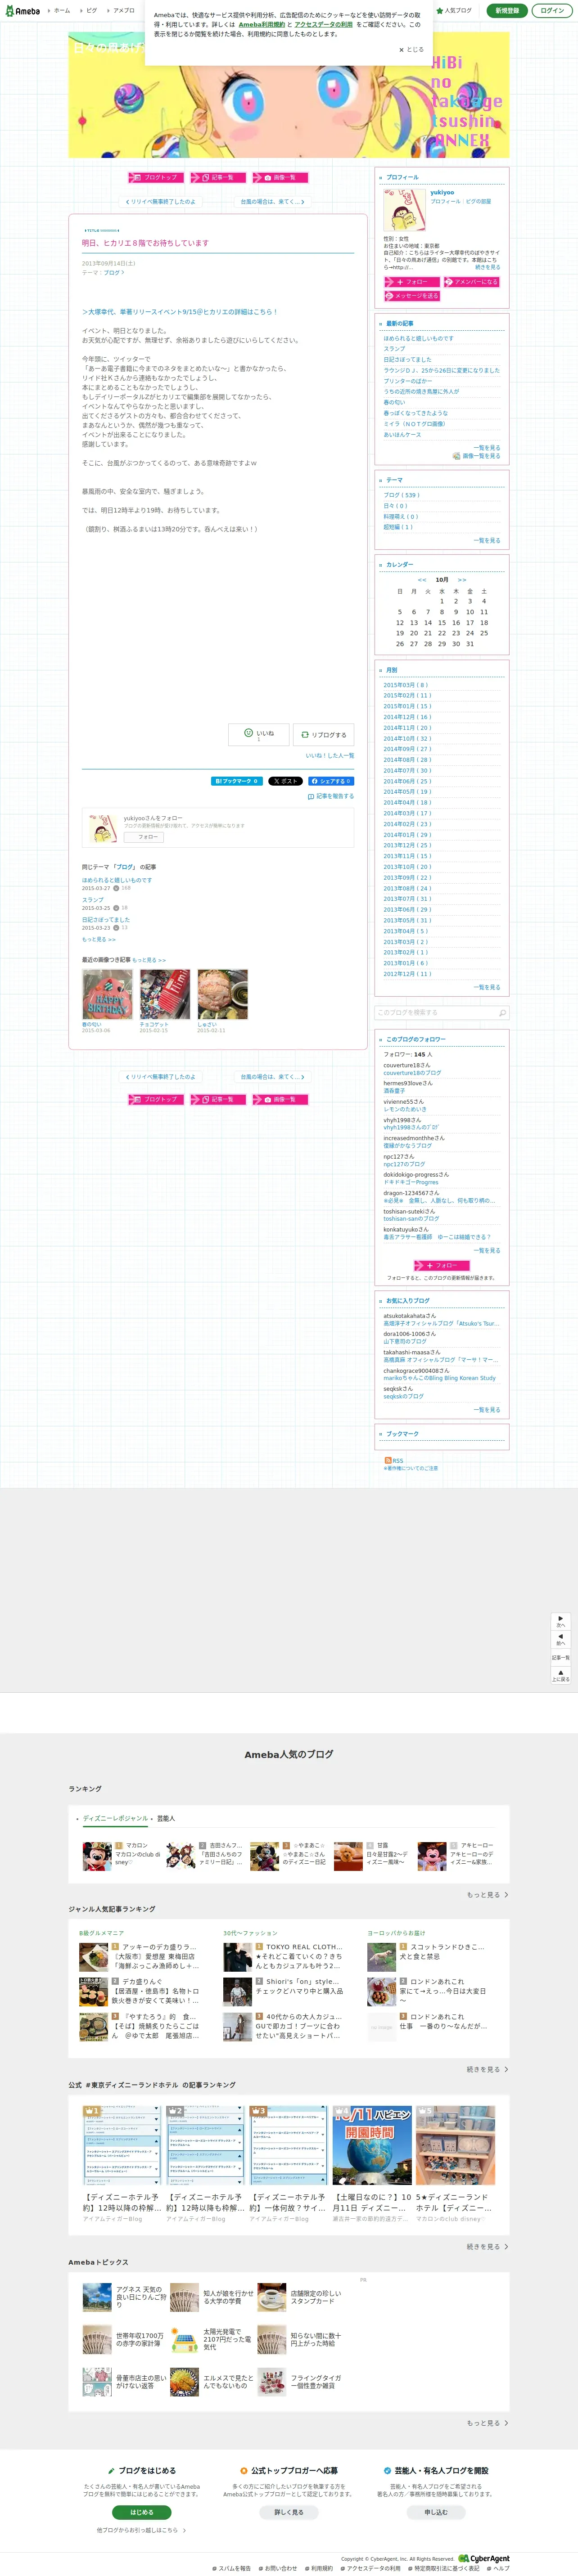Click the ログイン button in header
The image size is (578, 2576).
(x=552, y=11)
